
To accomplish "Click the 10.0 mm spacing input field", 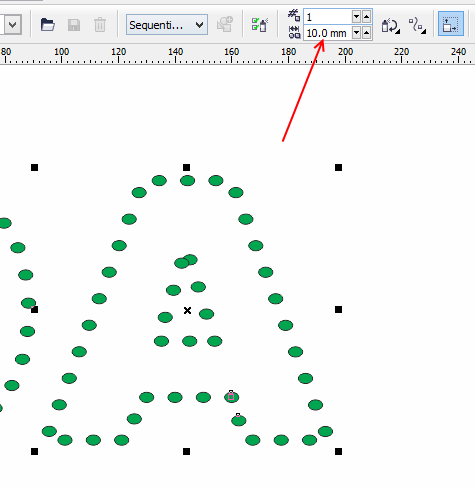I will tap(328, 33).
